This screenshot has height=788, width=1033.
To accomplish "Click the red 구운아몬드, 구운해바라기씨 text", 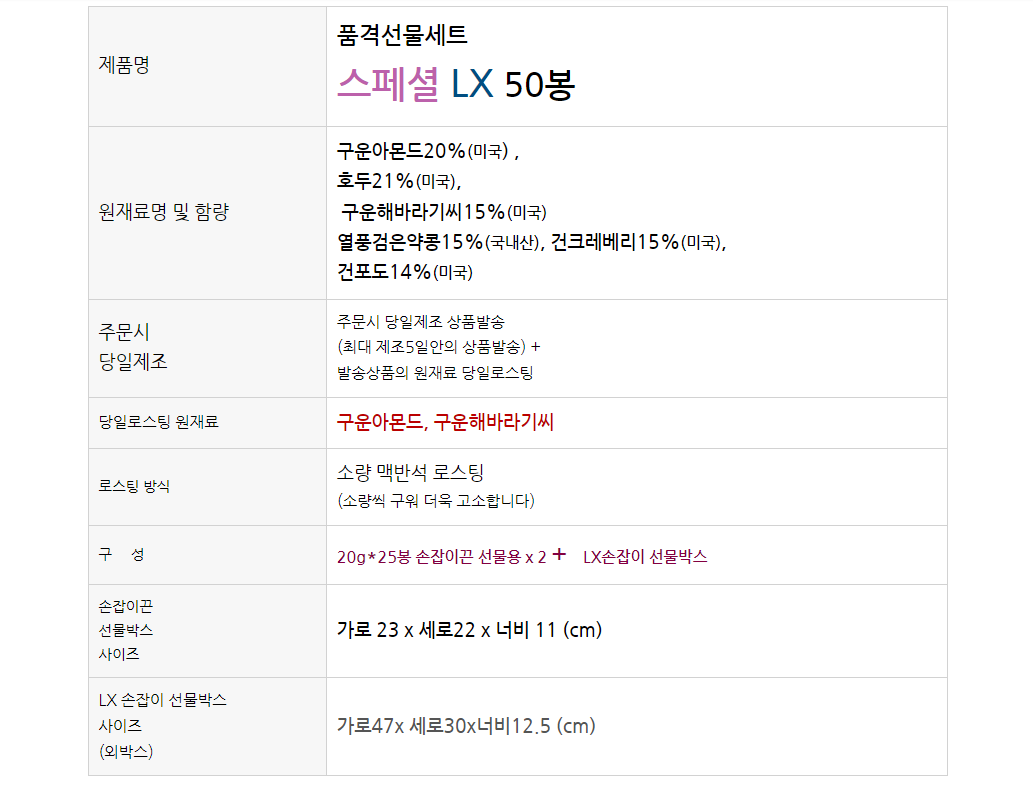I will [x=445, y=423].
